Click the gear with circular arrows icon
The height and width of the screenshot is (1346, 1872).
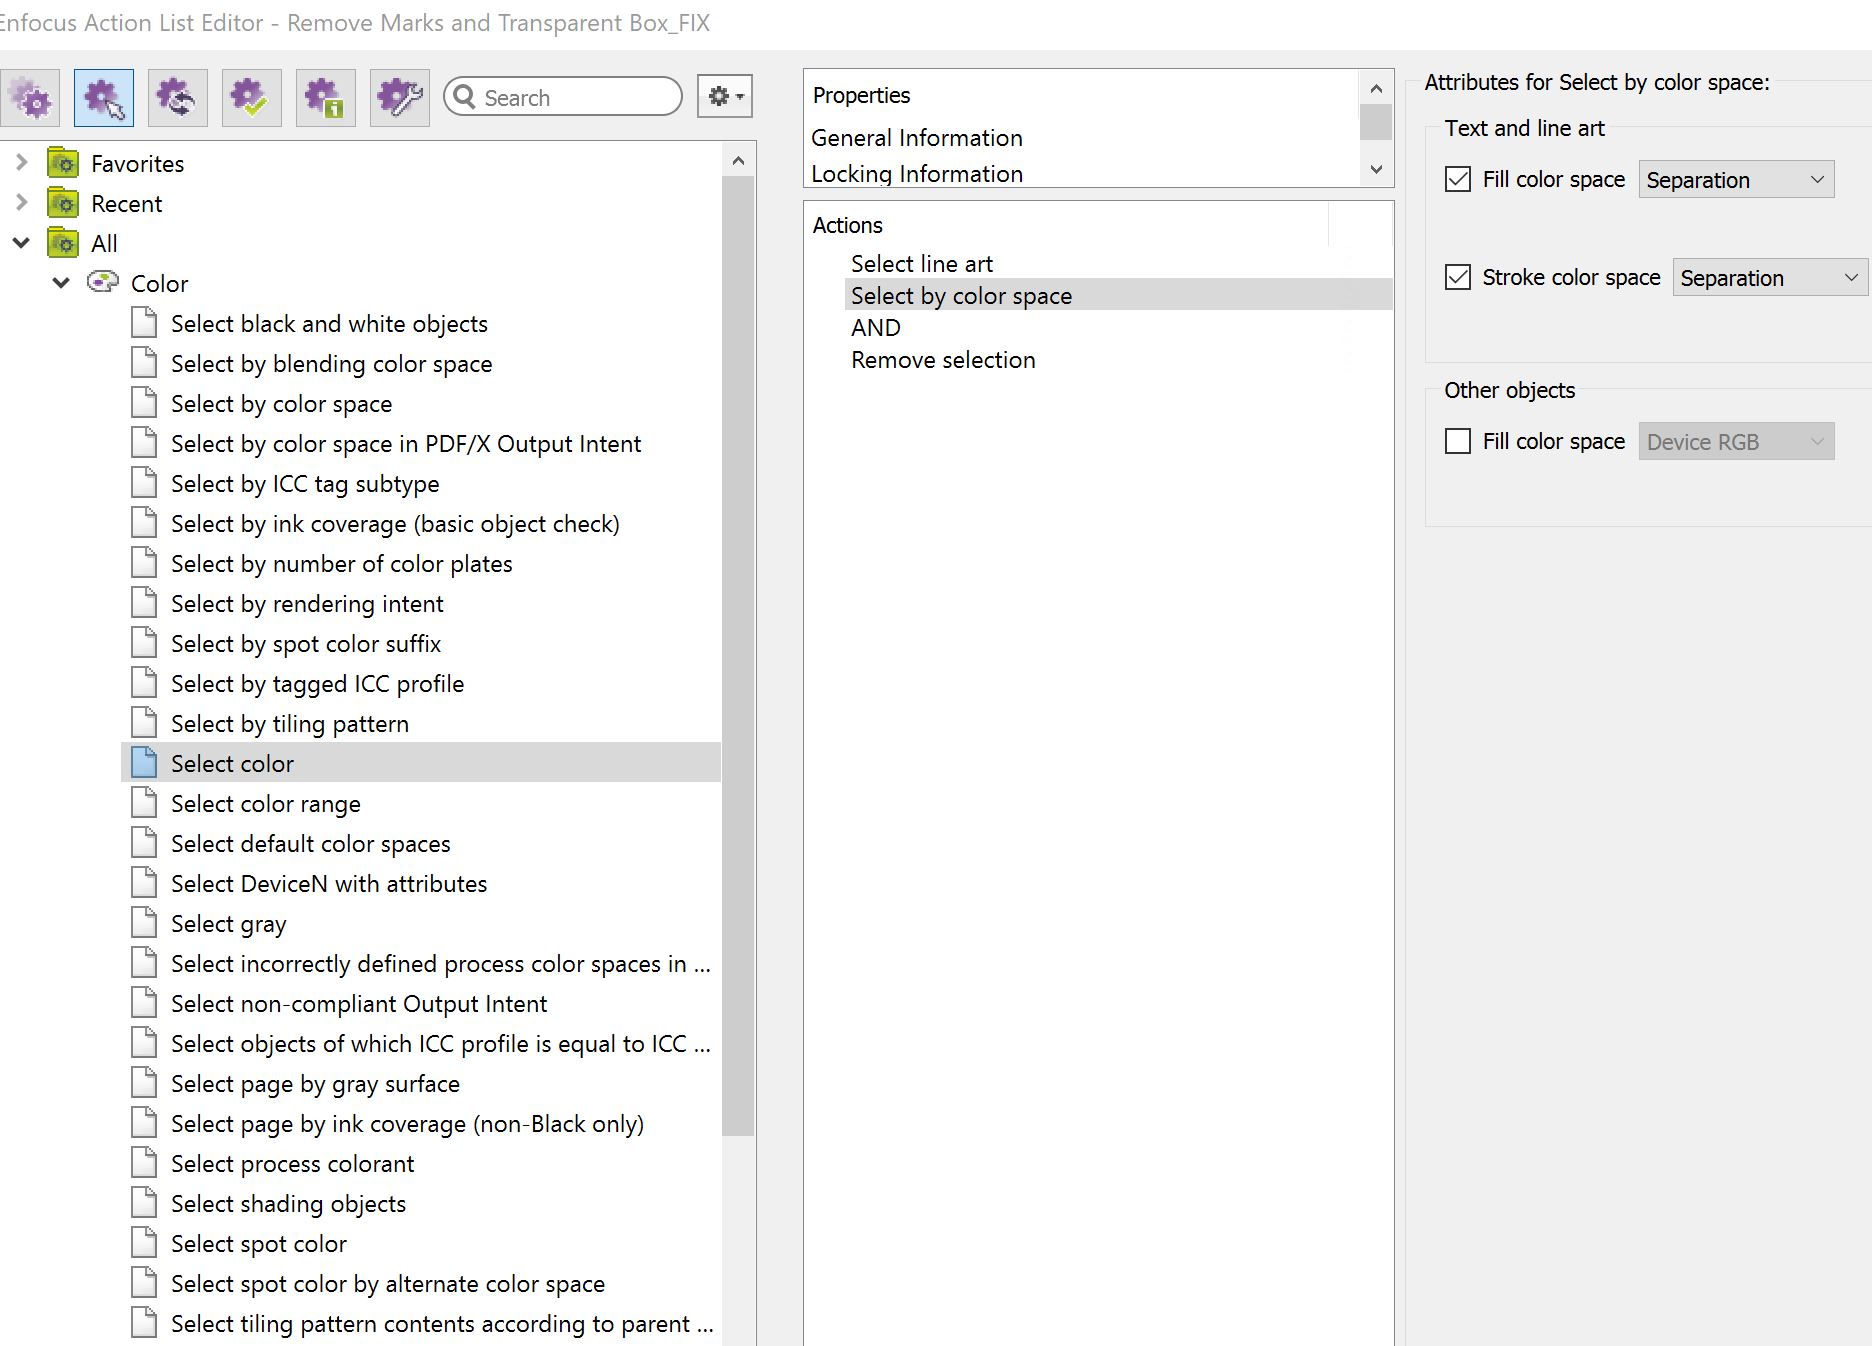pos(178,98)
